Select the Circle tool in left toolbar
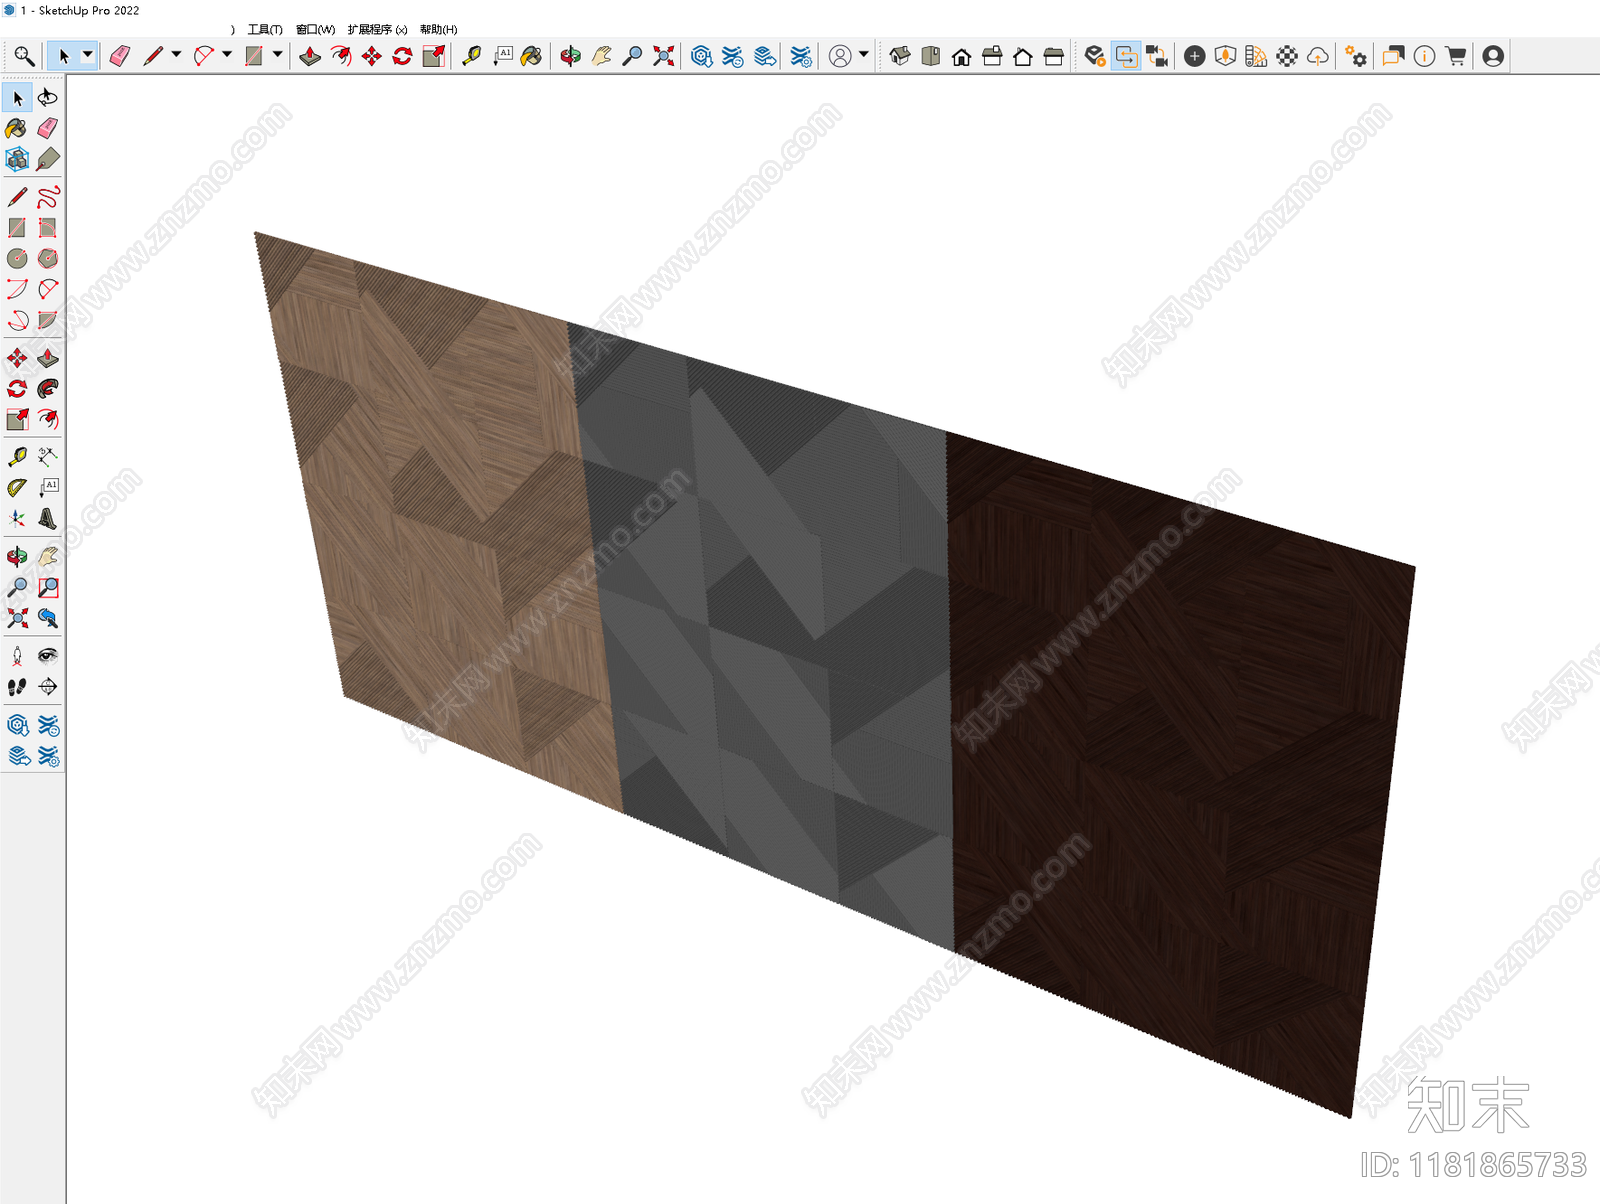Viewport: 1600px width, 1204px height. (17, 258)
